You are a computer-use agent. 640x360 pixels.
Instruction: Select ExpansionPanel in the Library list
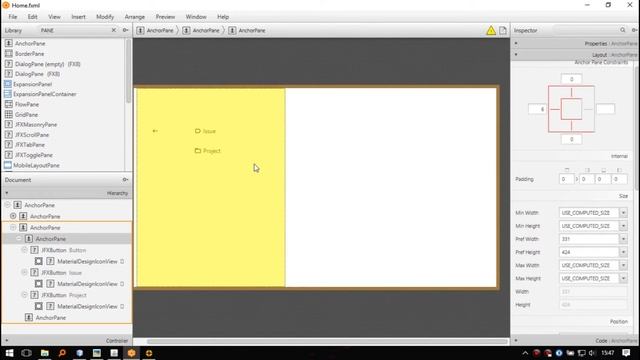coord(33,84)
